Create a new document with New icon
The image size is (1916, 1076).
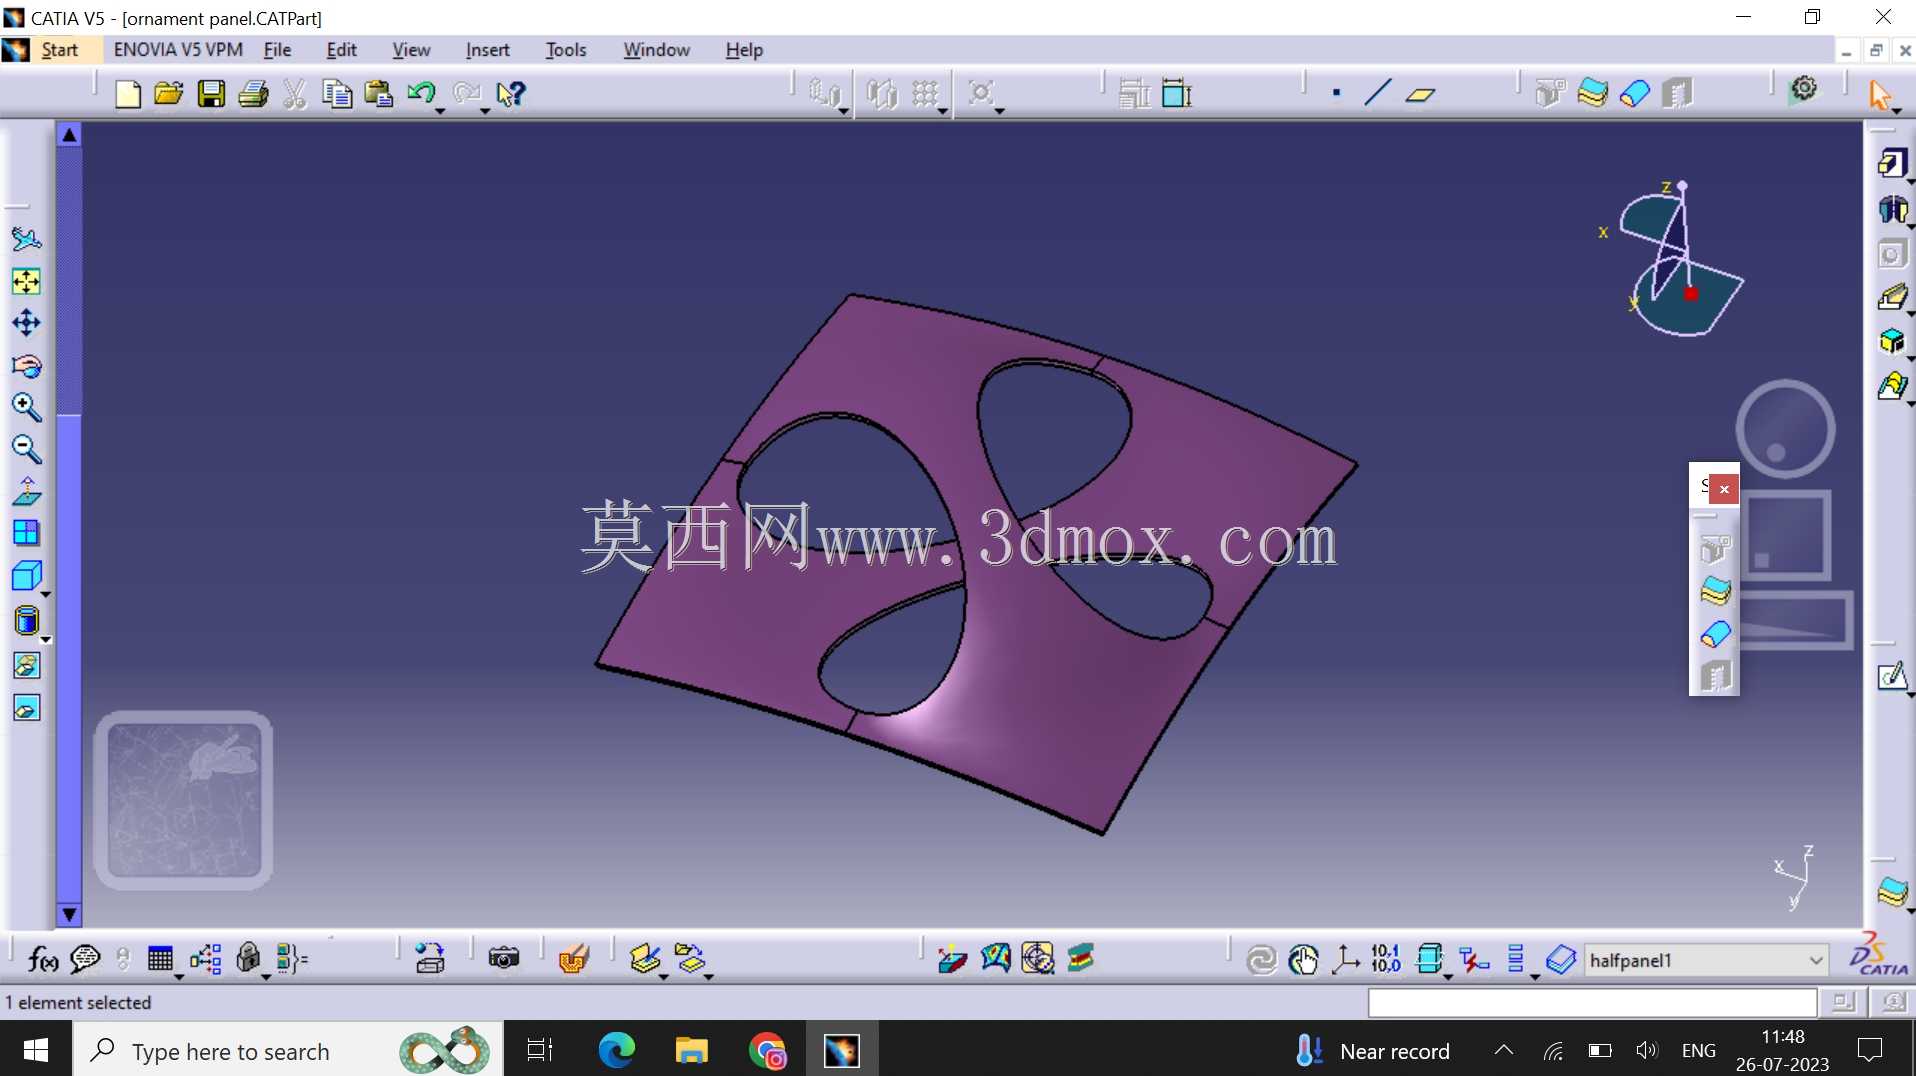pos(127,94)
